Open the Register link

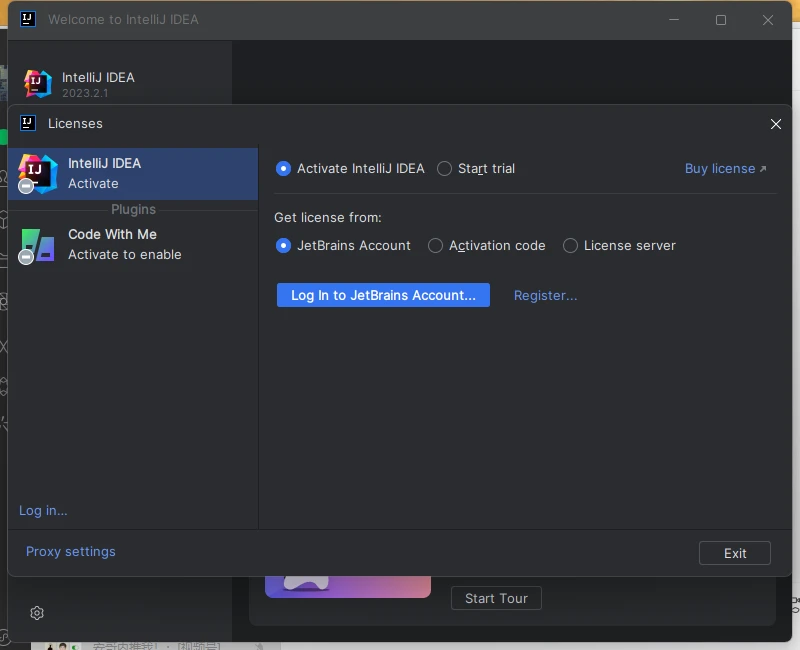(x=545, y=295)
